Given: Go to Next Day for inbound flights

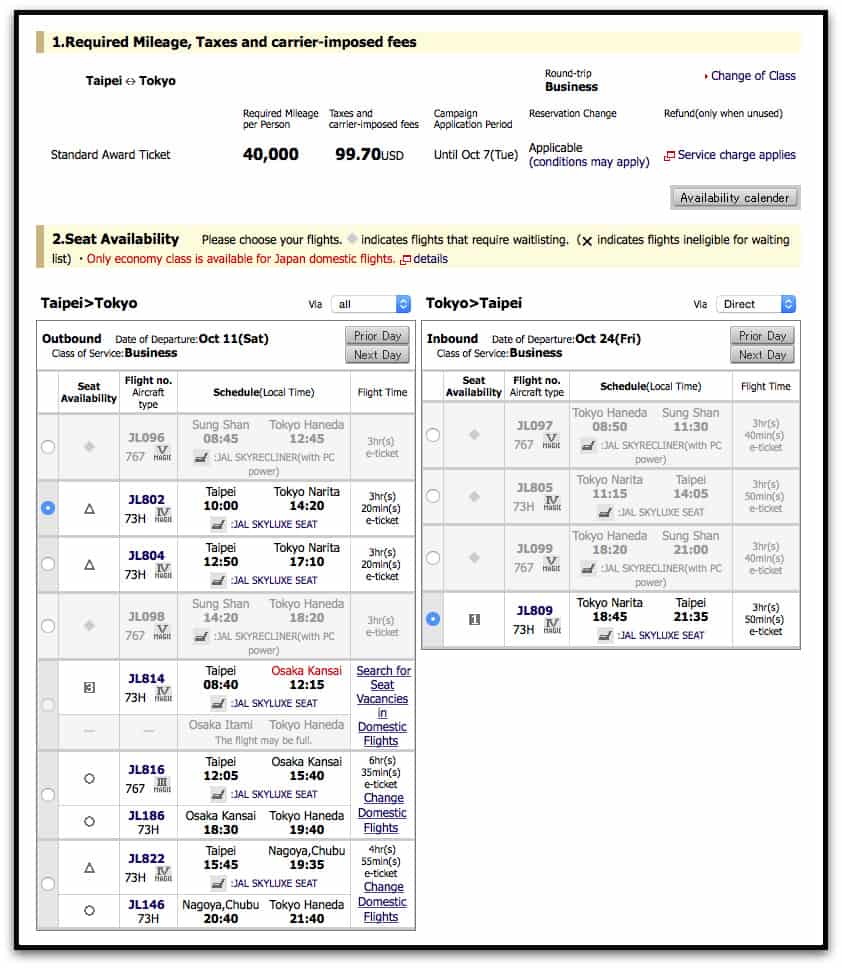Looking at the screenshot, I should point(762,354).
